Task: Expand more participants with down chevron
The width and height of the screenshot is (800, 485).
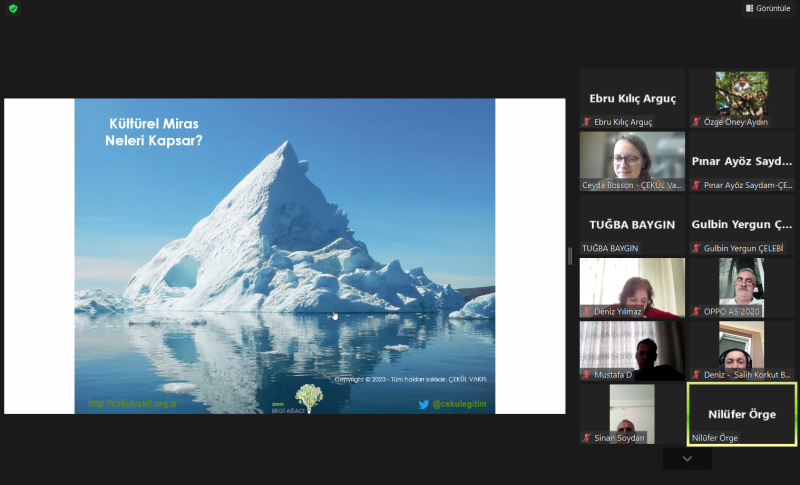Action: 687,458
